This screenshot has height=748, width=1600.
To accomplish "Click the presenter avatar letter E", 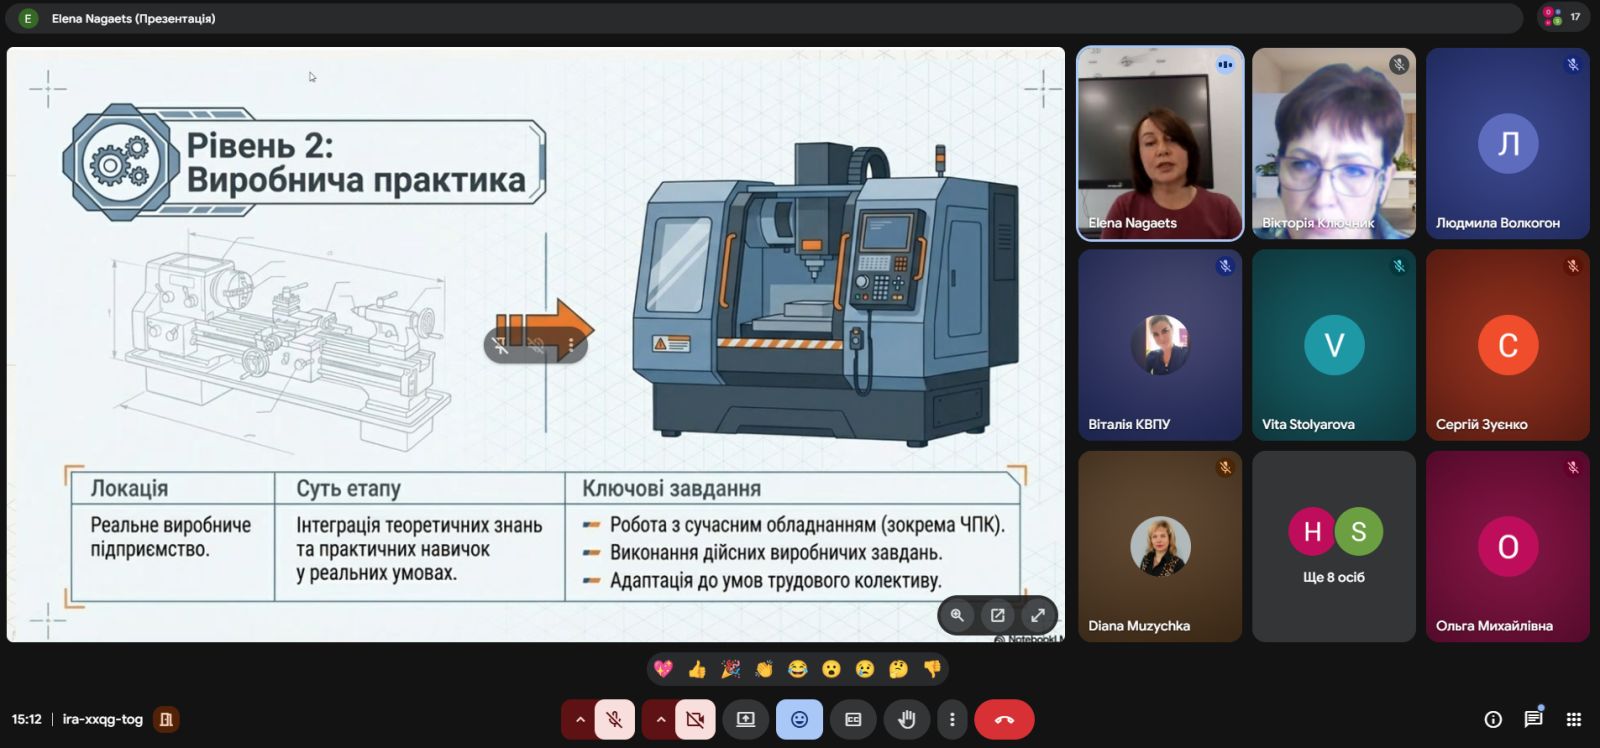I will 28,18.
